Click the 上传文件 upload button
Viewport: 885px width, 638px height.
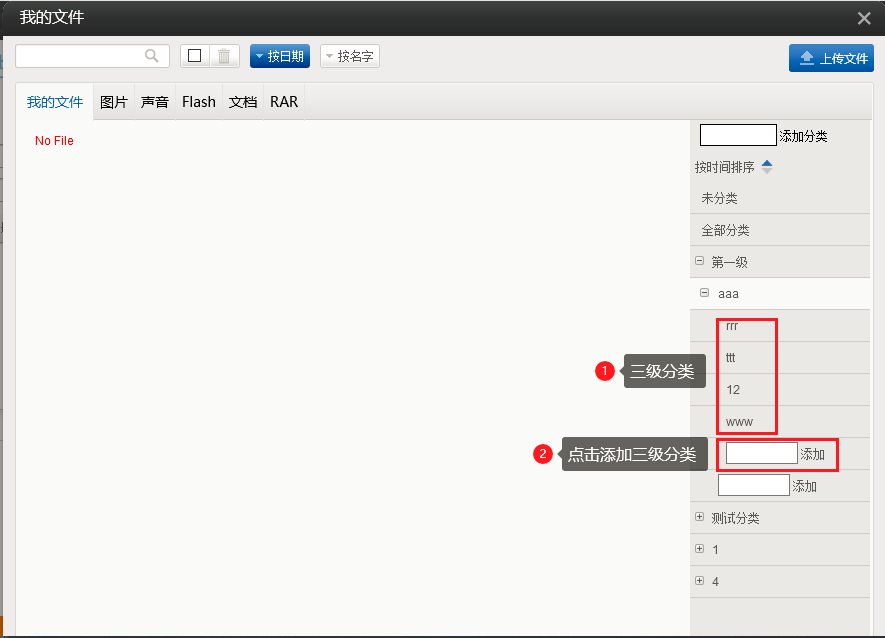pos(831,58)
